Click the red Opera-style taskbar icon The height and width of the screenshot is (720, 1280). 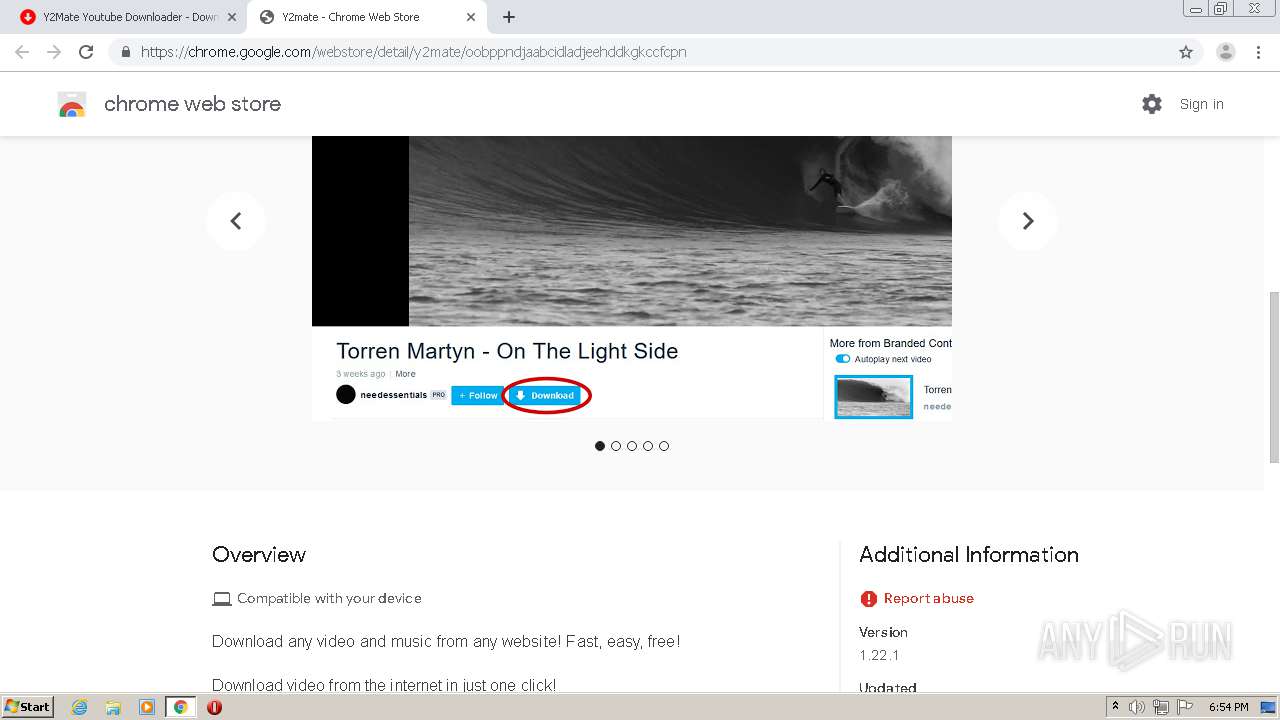point(214,707)
